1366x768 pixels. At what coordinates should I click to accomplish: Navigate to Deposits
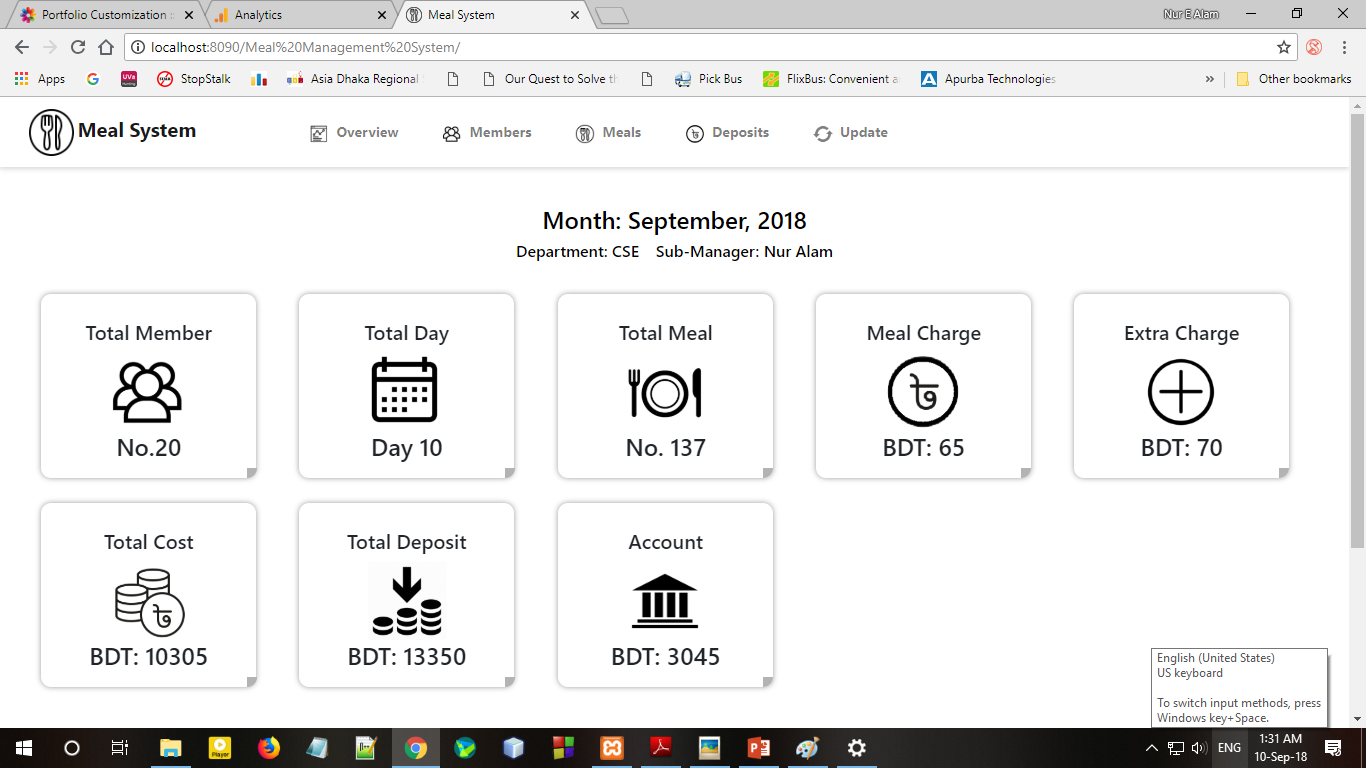point(727,133)
